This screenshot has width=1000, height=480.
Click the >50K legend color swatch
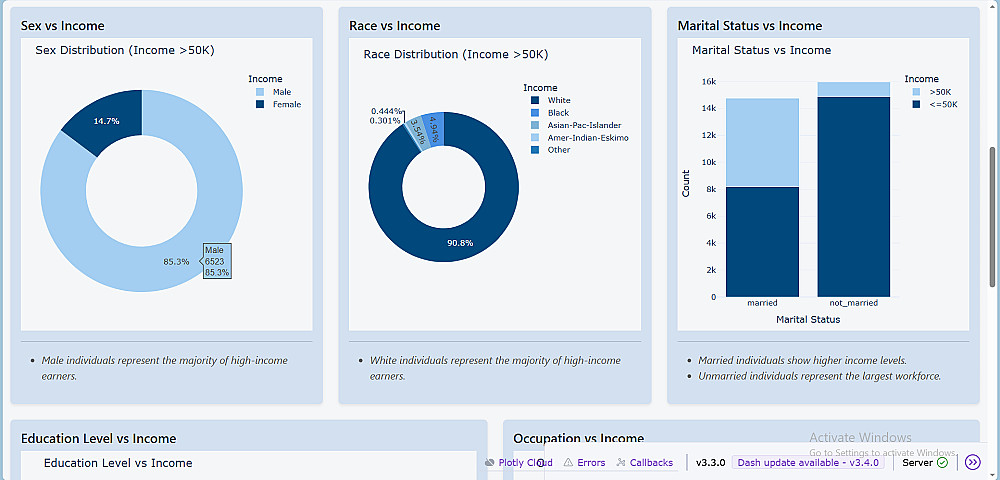click(x=916, y=92)
